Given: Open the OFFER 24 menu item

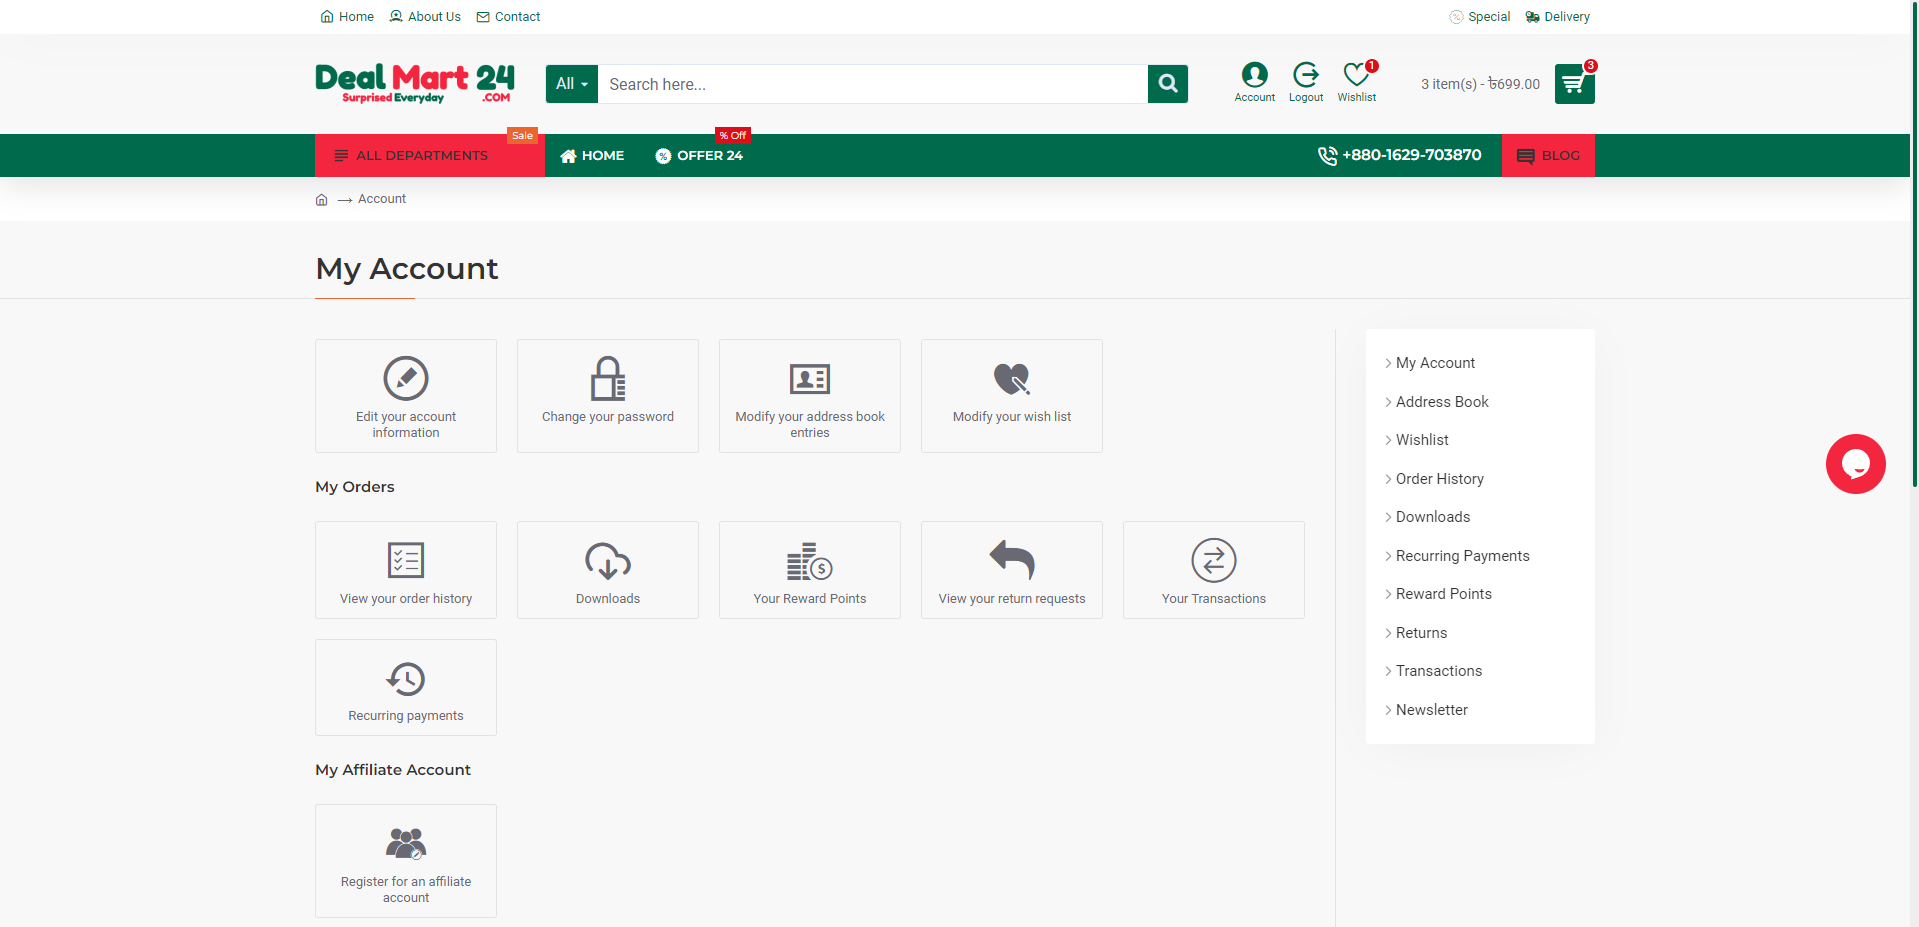Looking at the screenshot, I should (699, 155).
